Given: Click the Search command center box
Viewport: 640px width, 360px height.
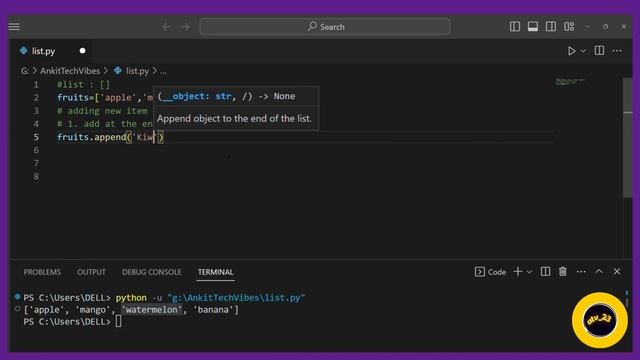Looking at the screenshot, I should (x=325, y=27).
